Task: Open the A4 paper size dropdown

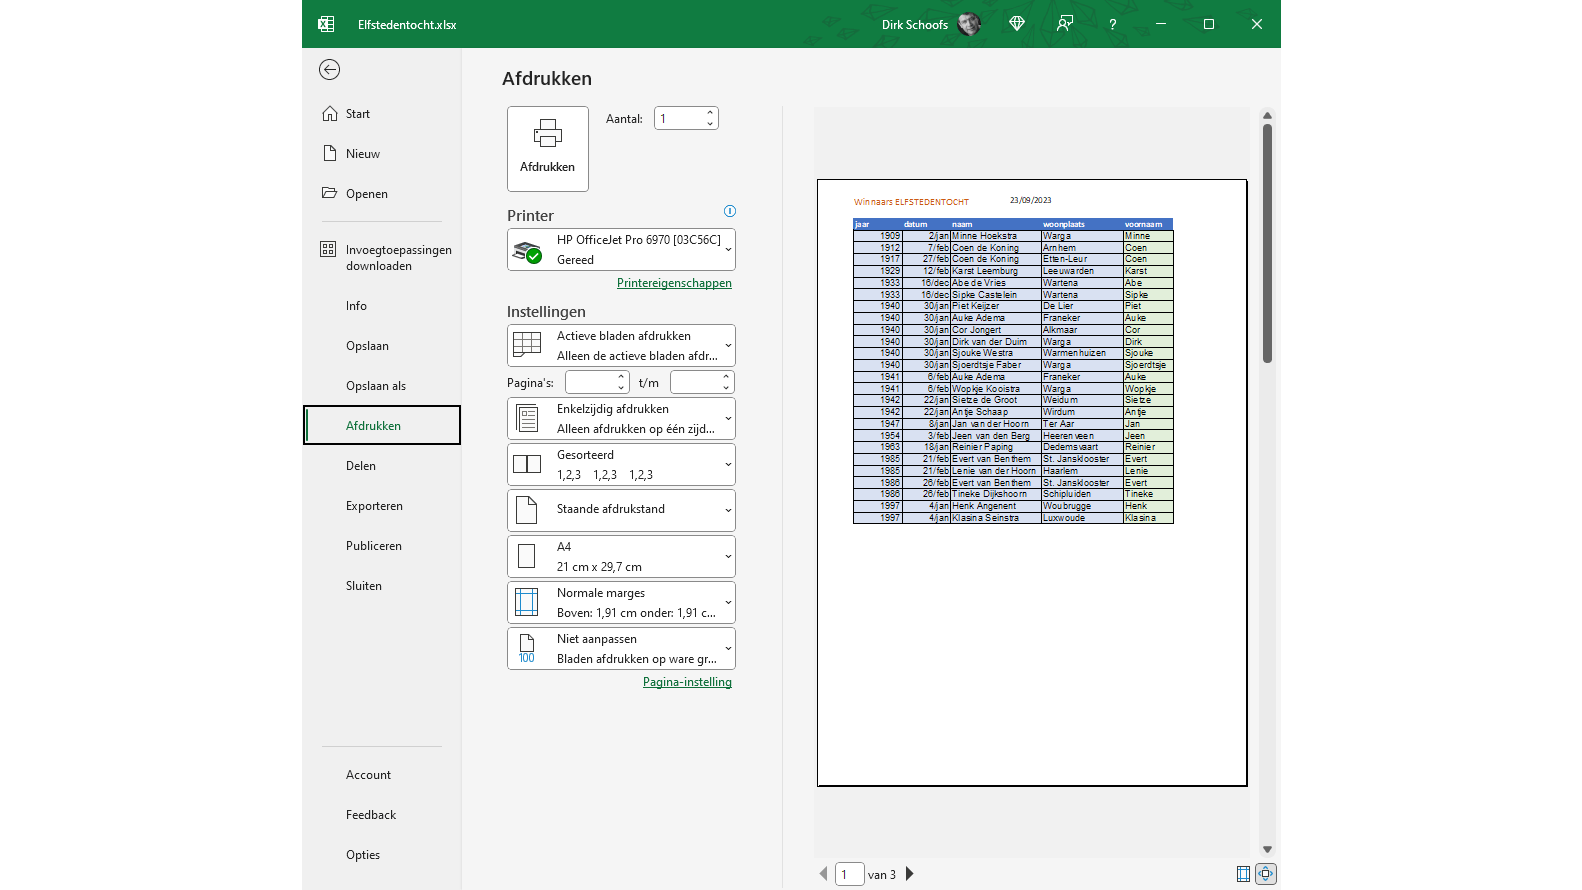Action: tap(621, 557)
